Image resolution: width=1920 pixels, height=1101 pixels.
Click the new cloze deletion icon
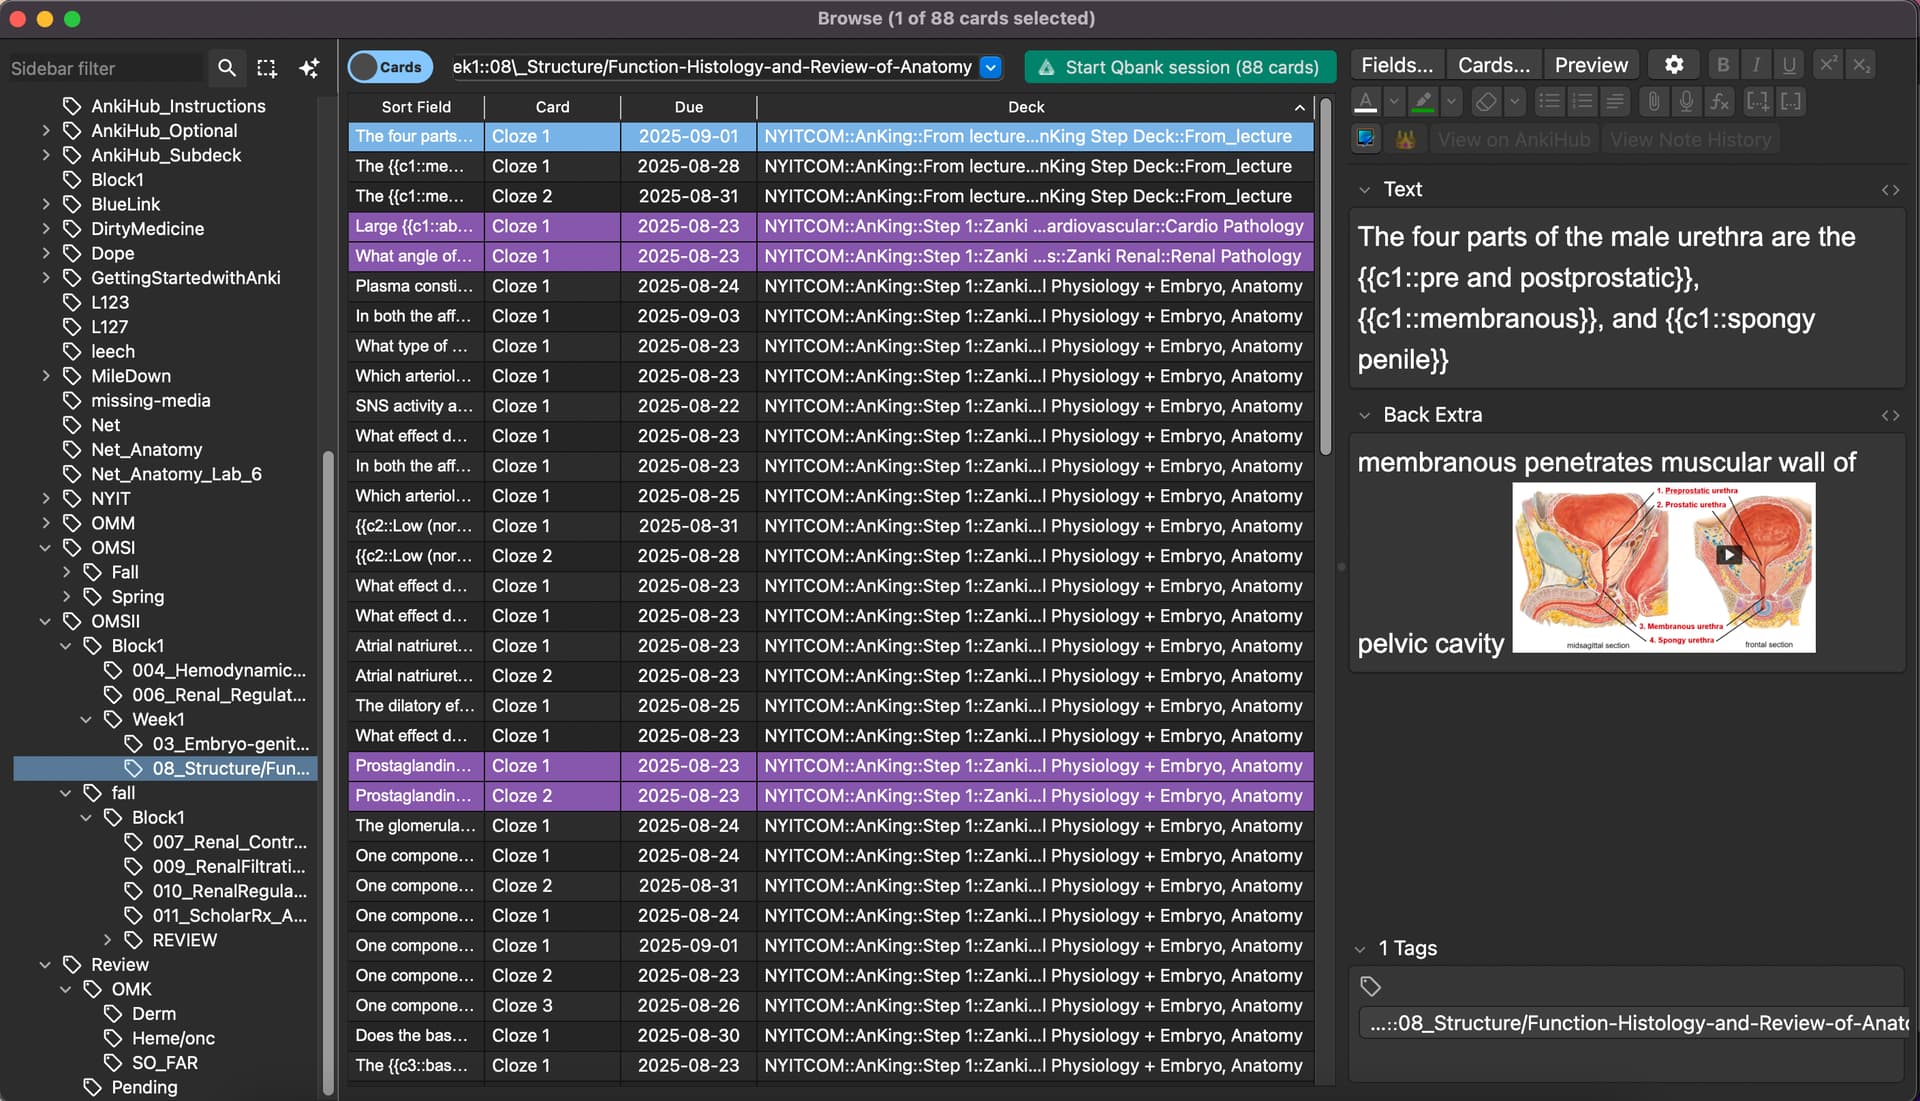(1757, 101)
